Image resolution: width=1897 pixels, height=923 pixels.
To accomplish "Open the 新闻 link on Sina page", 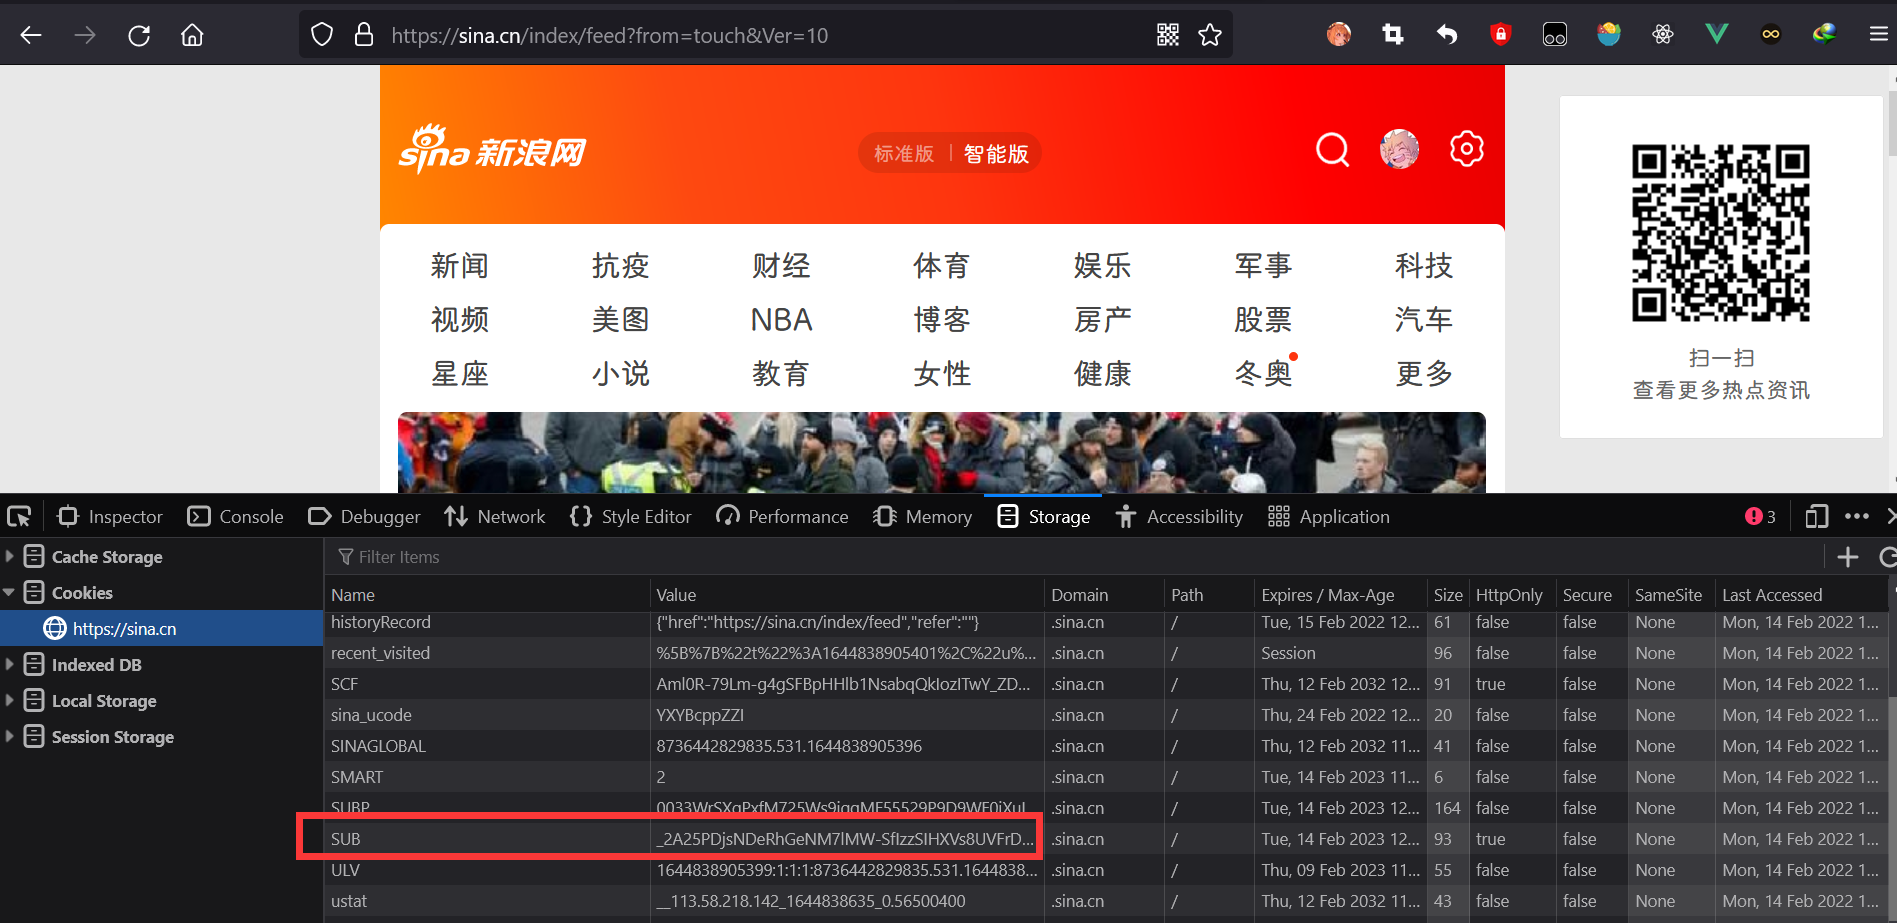I will tap(459, 265).
